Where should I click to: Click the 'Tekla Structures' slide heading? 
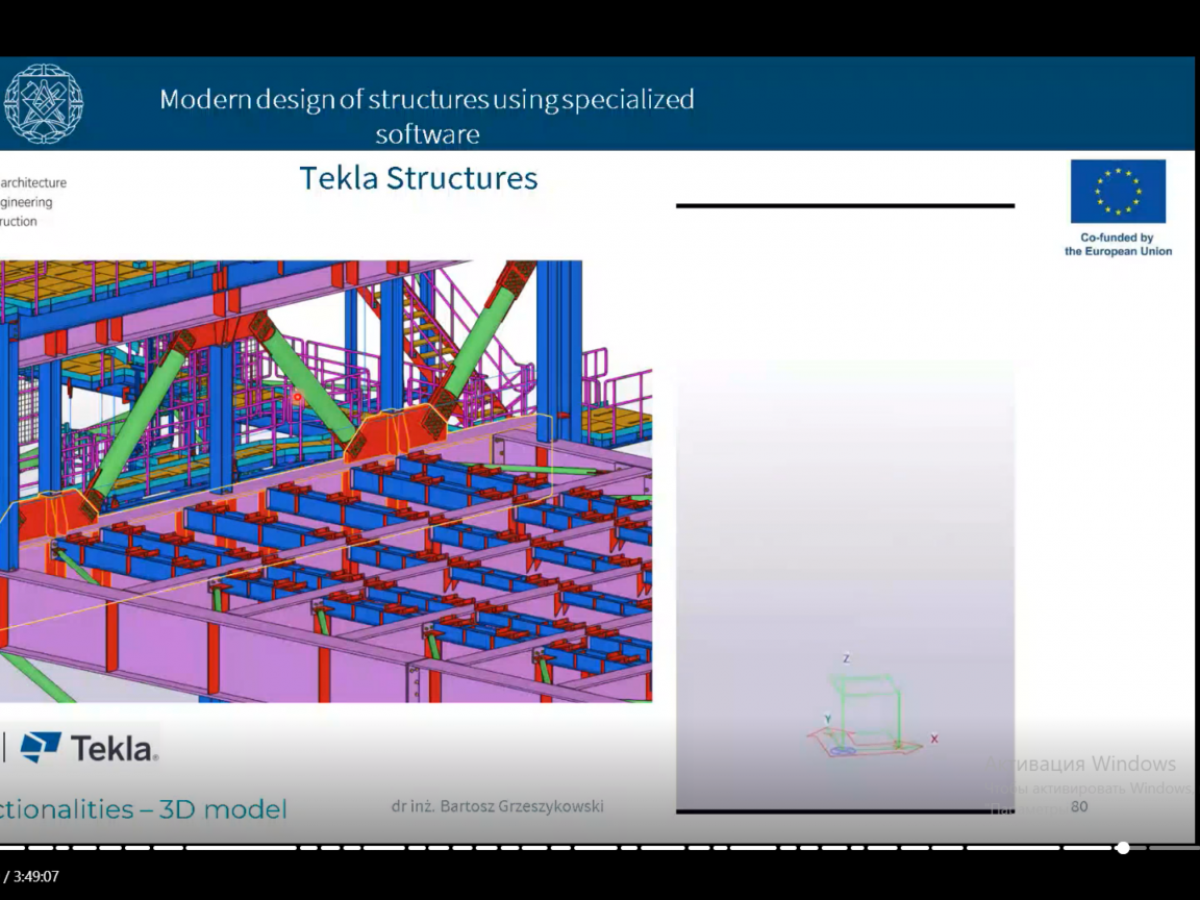tap(418, 178)
